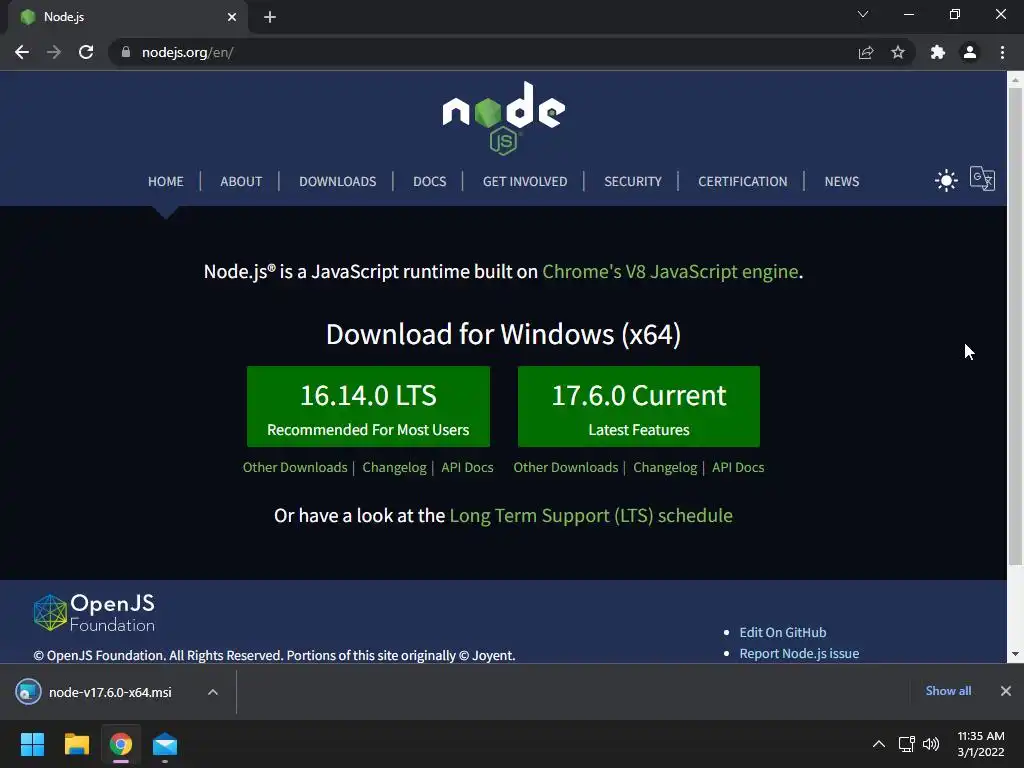Click the scrollbar down arrow
Viewport: 1024px width, 768px height.
point(1015,654)
